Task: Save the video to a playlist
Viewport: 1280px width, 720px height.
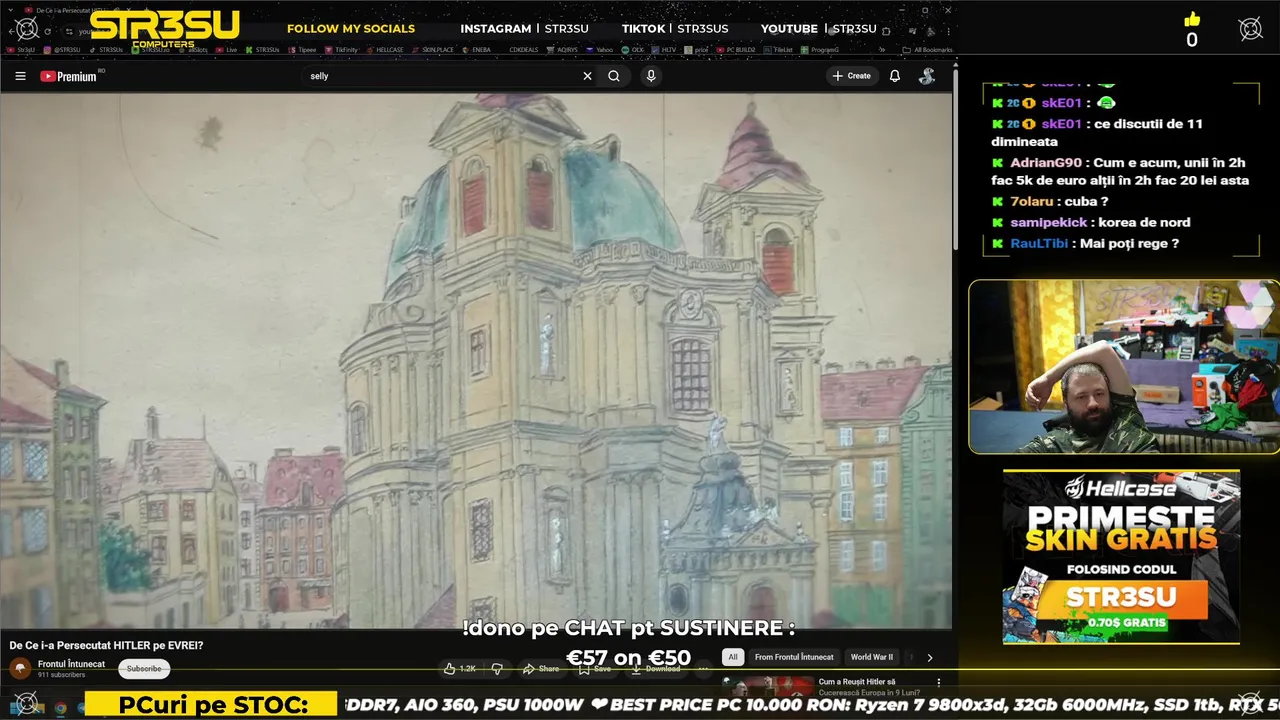Action: (x=595, y=669)
